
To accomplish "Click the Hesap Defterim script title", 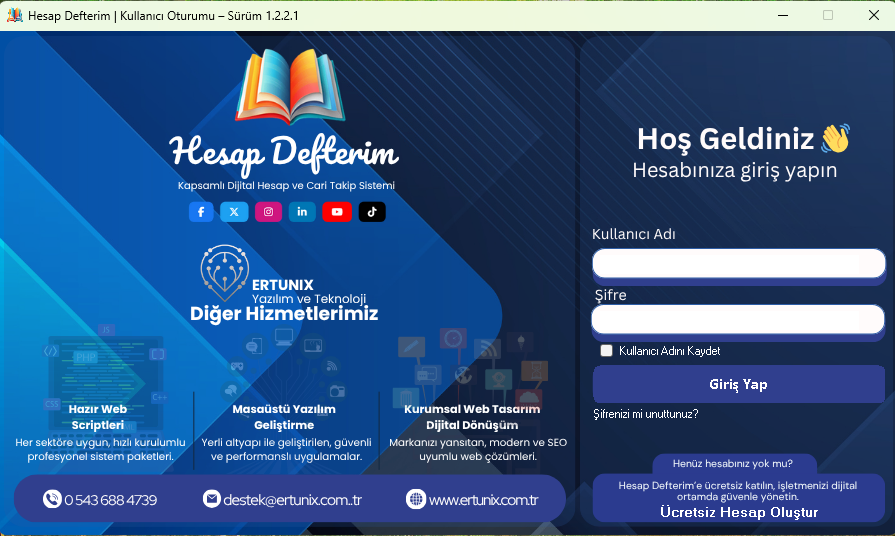I will 284,154.
